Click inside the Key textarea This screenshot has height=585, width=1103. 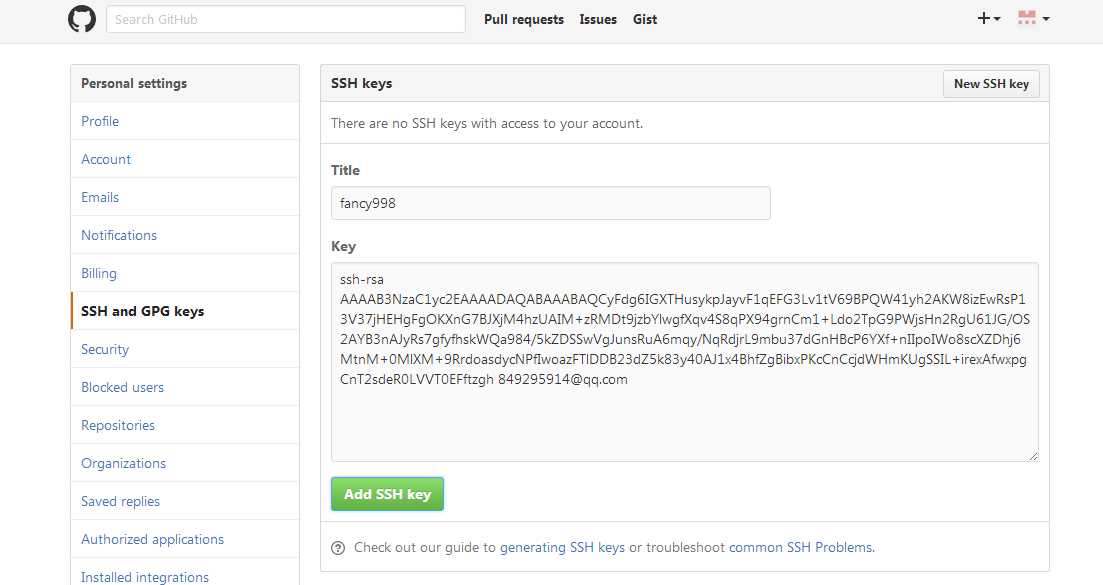[x=684, y=362]
